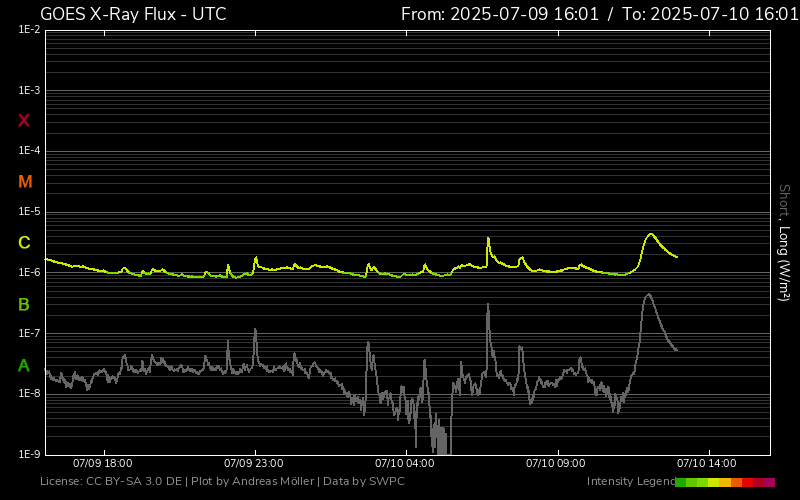Click the "07/09 23:00" time axis label
Viewport: 800px width, 500px height.
(x=254, y=463)
